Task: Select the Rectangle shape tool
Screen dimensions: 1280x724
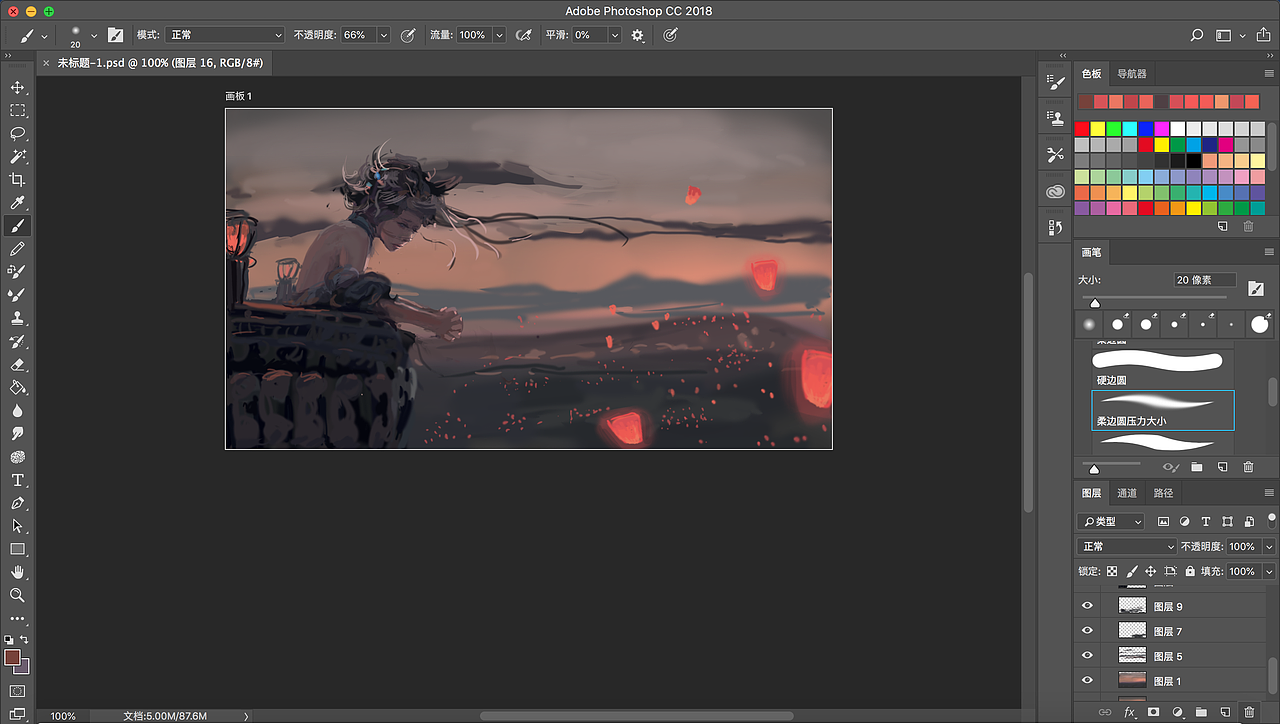Action: pyautogui.click(x=17, y=549)
